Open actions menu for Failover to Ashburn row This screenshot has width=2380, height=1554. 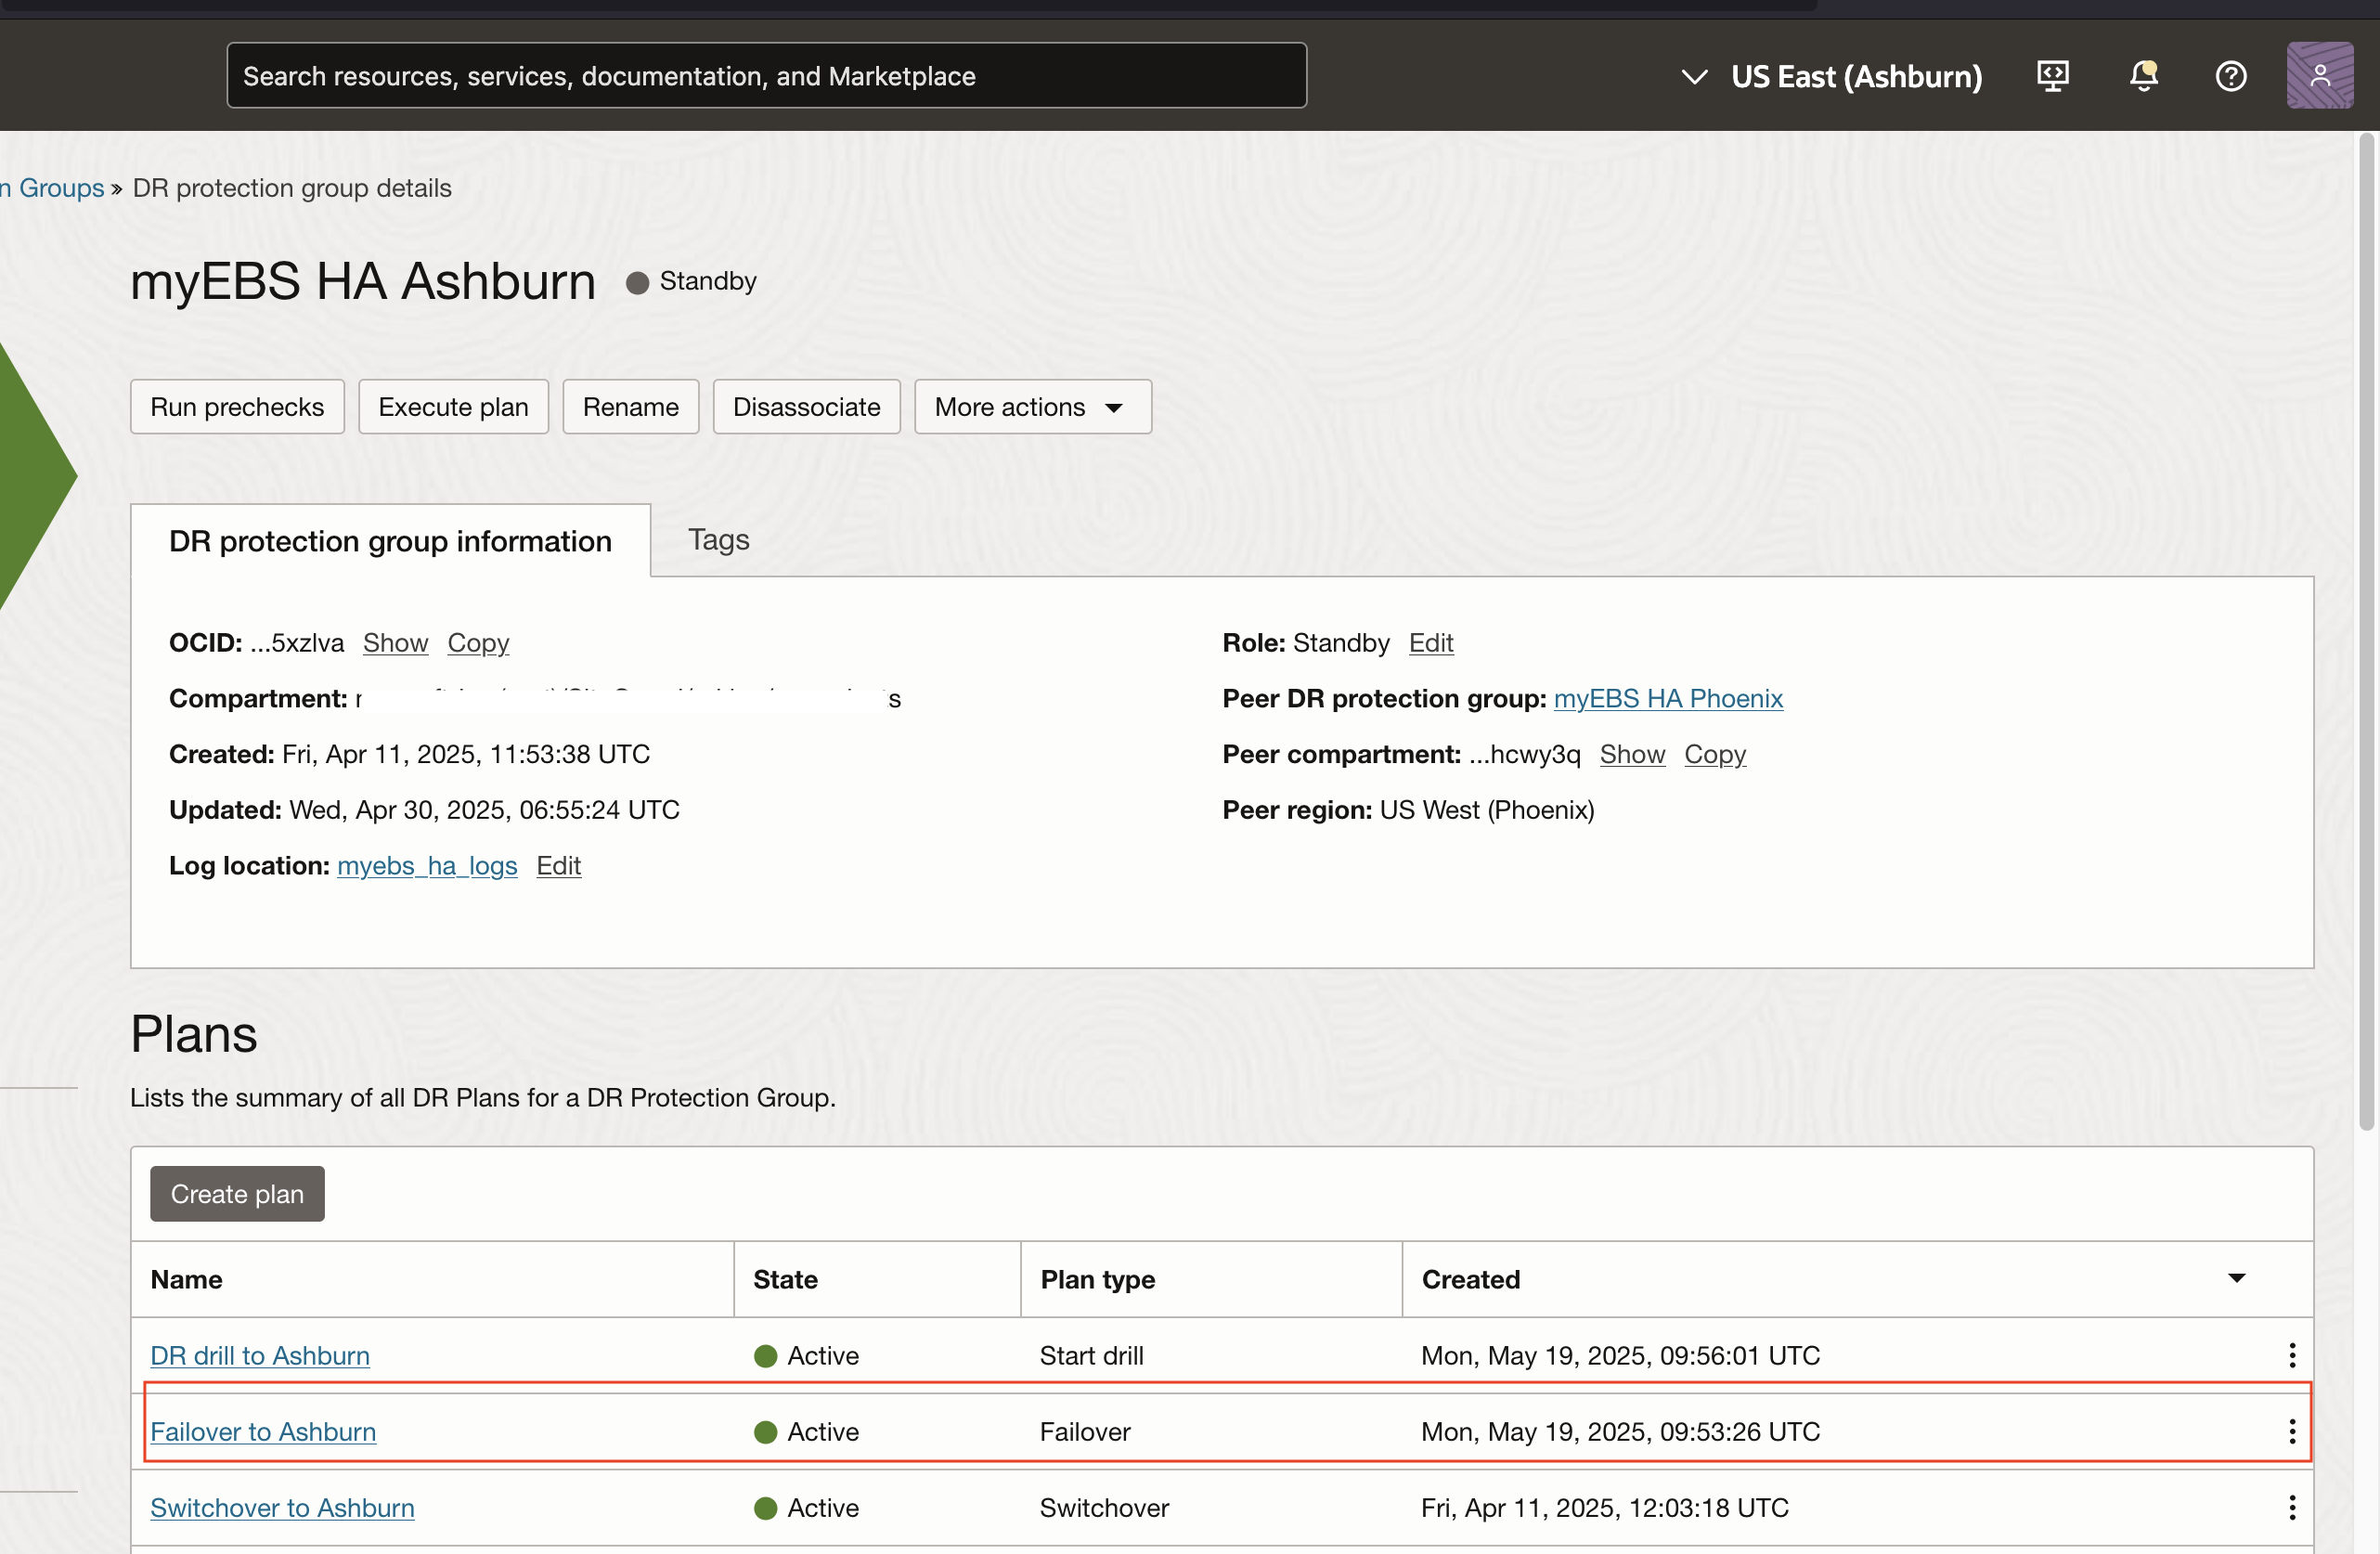tap(2291, 1432)
